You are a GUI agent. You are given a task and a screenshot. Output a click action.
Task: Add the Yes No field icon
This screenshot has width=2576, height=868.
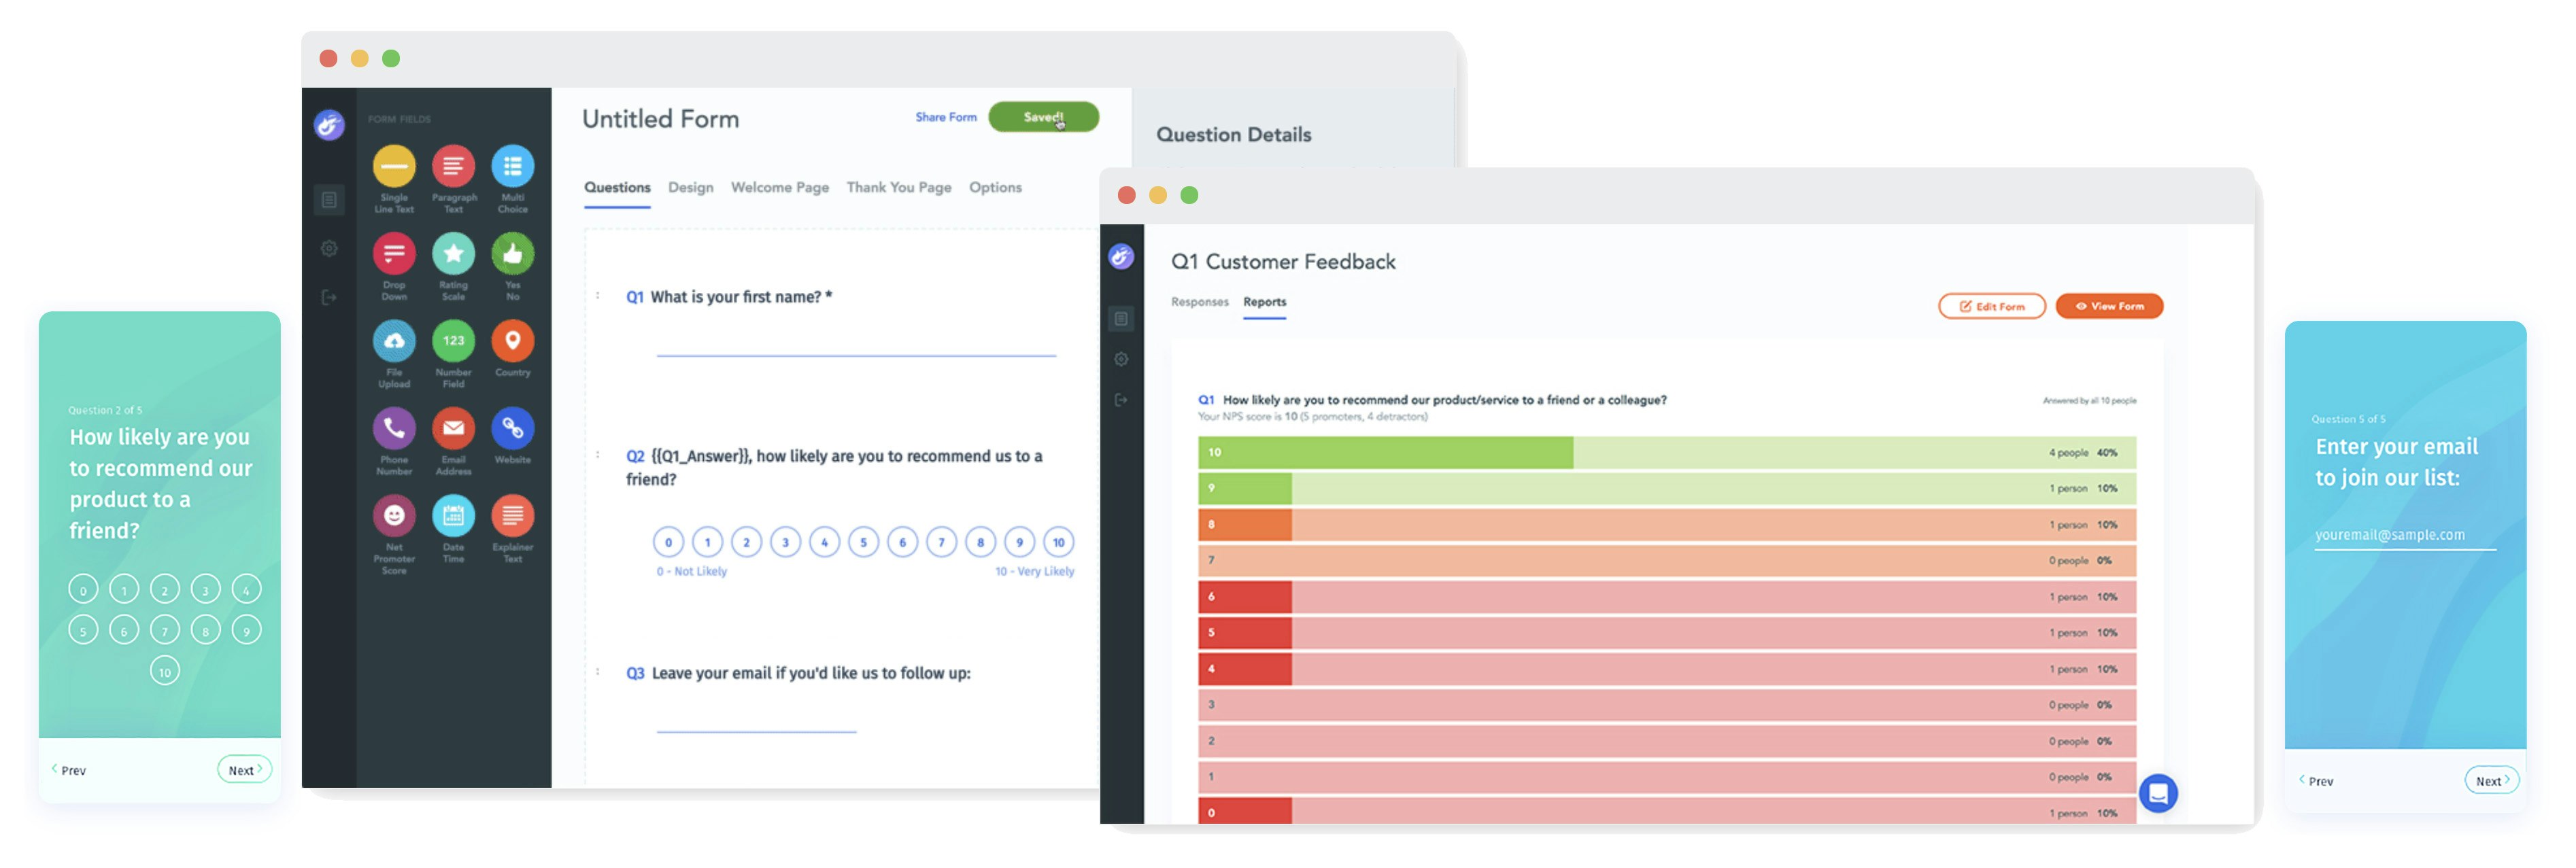click(512, 254)
